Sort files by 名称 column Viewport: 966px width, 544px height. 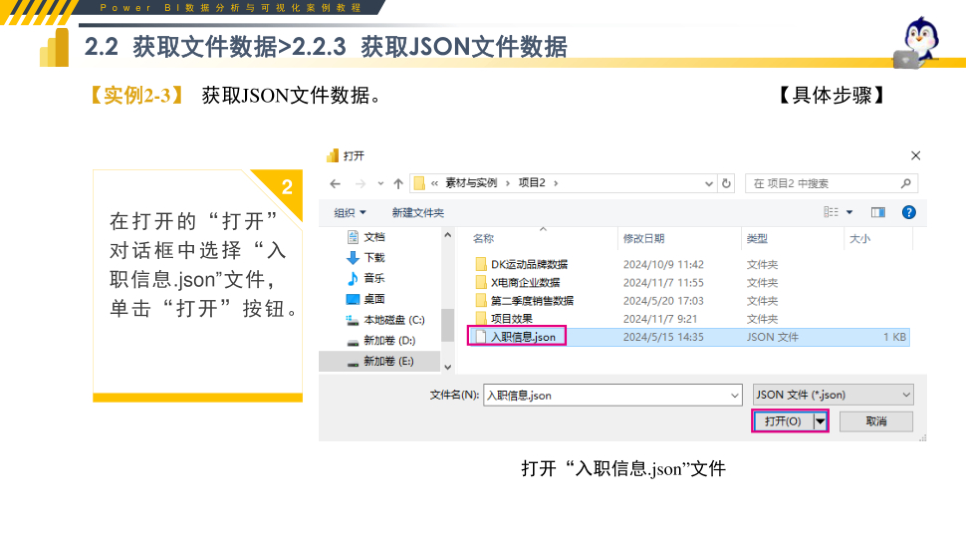click(484, 238)
